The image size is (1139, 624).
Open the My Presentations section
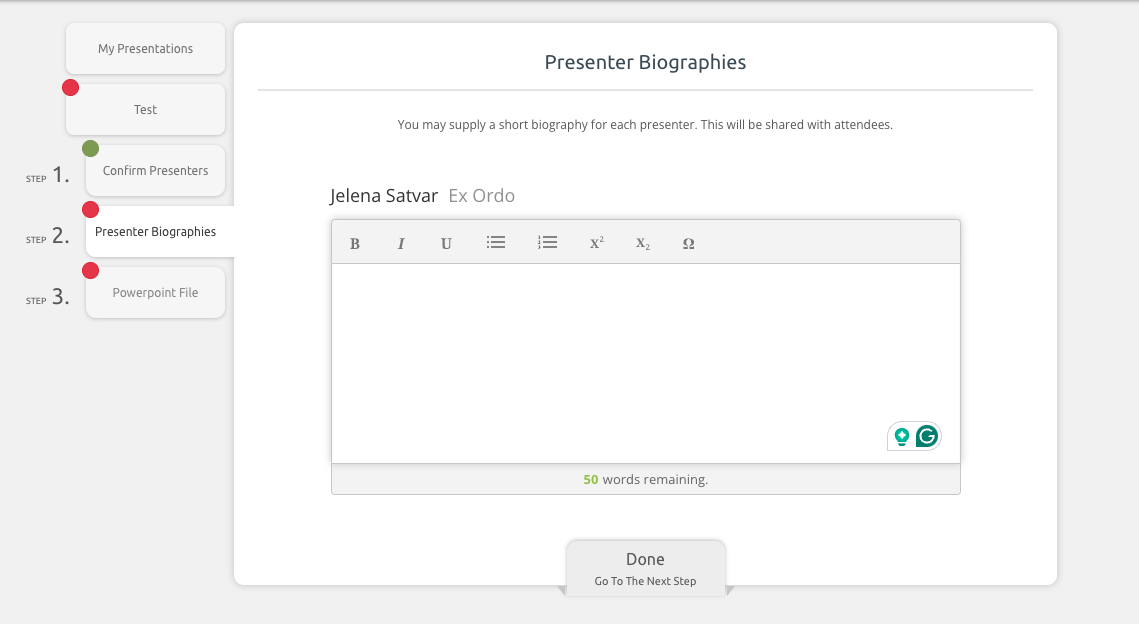(145, 48)
